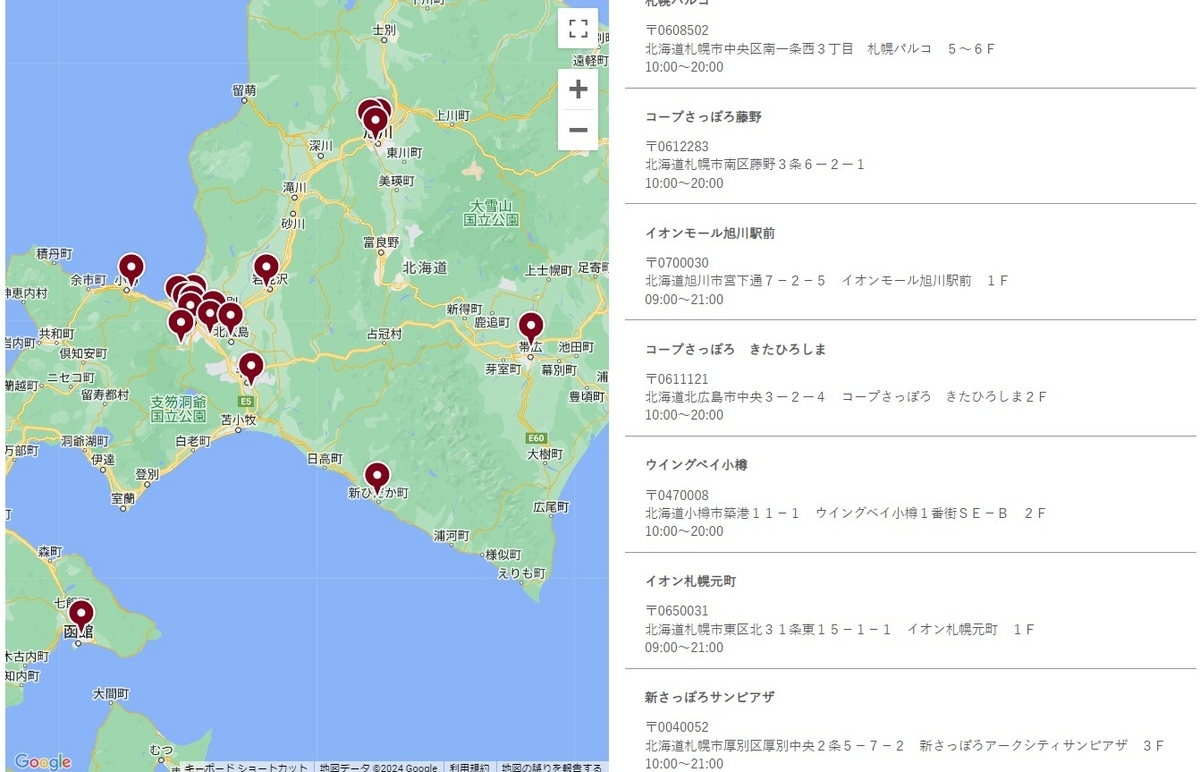Screen dimensions: 1200x772
Task: Click the 苫小牧 label on map
Action: point(238,419)
